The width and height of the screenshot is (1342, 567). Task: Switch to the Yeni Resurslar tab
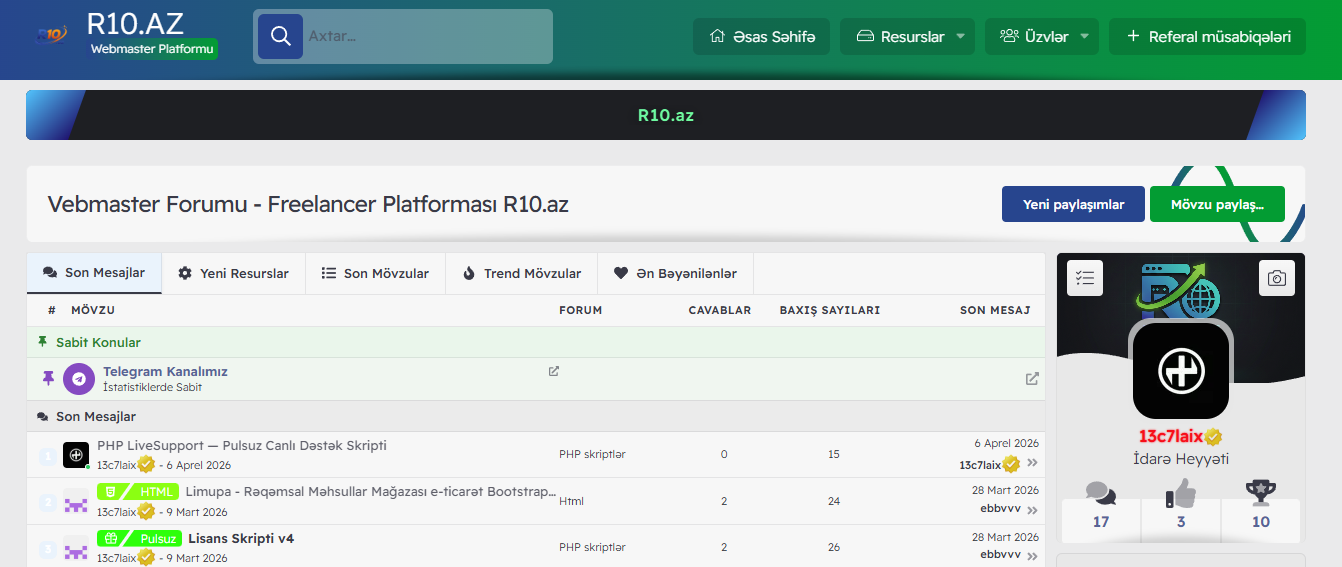pos(233,273)
